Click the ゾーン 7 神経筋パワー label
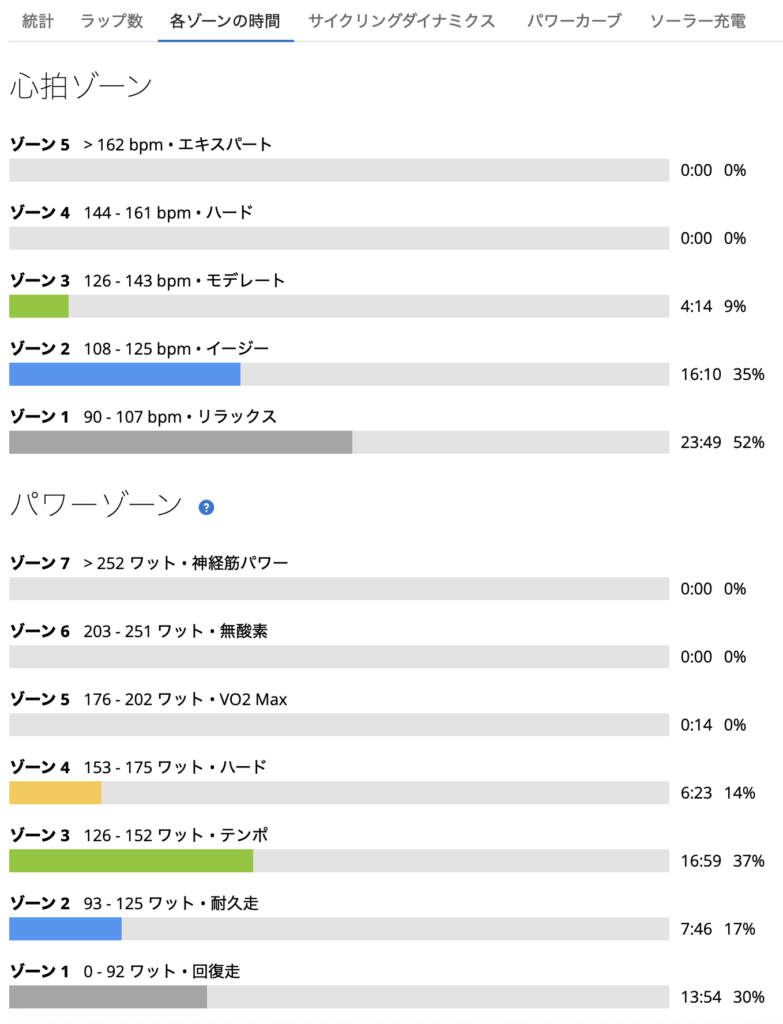The height and width of the screenshot is (1024, 783). tap(149, 563)
